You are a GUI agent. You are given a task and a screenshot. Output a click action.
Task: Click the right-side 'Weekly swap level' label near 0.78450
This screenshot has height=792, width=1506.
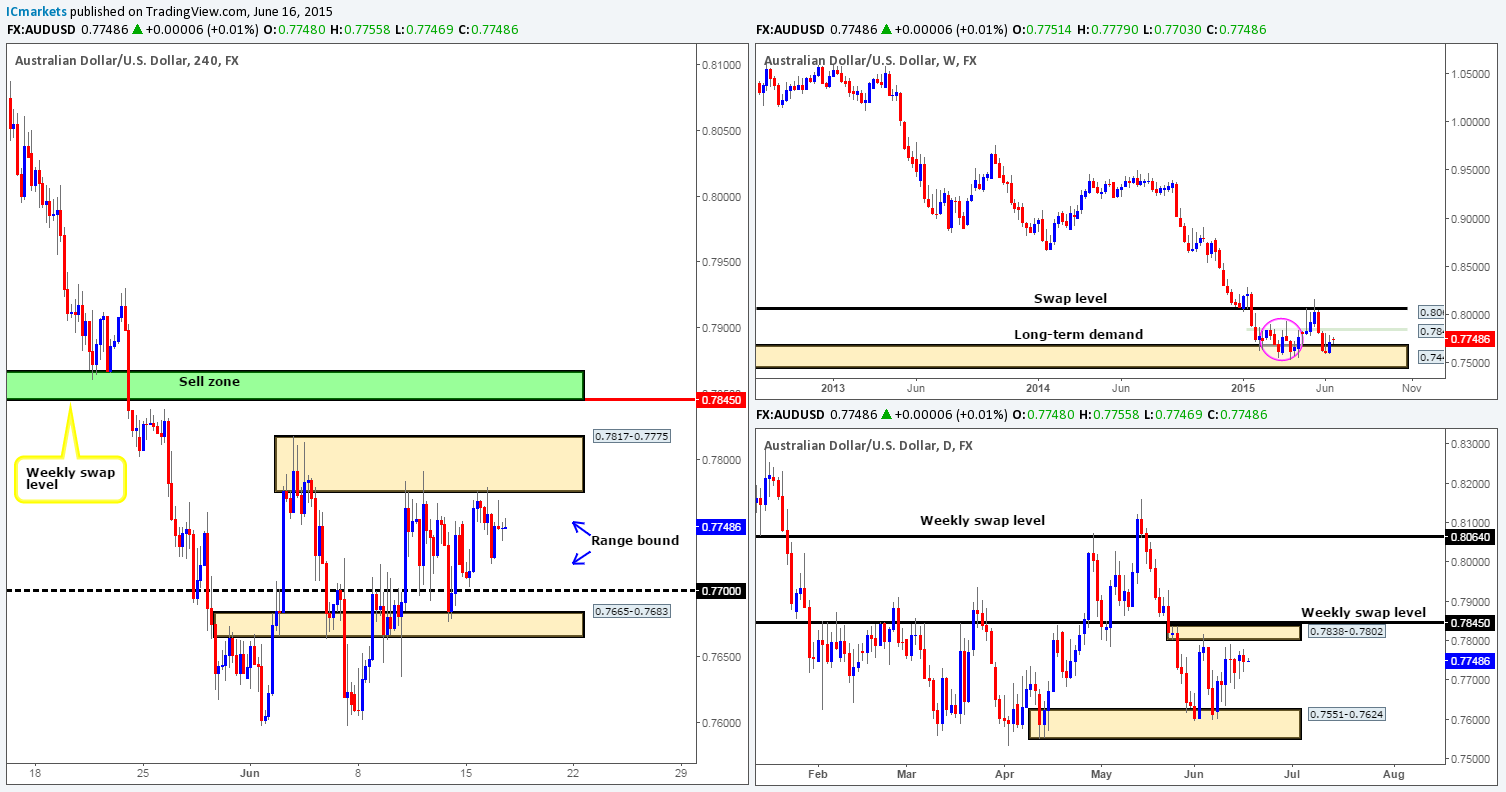click(1363, 612)
